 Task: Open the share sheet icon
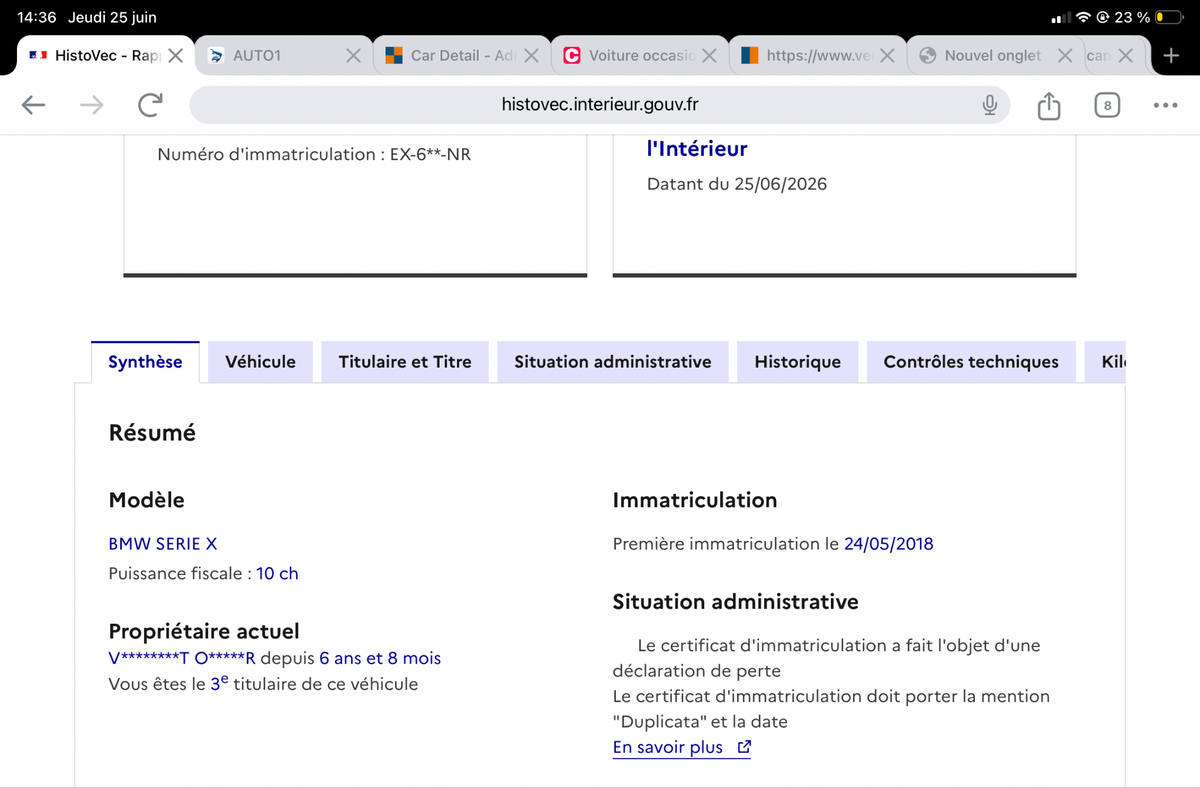click(1048, 104)
